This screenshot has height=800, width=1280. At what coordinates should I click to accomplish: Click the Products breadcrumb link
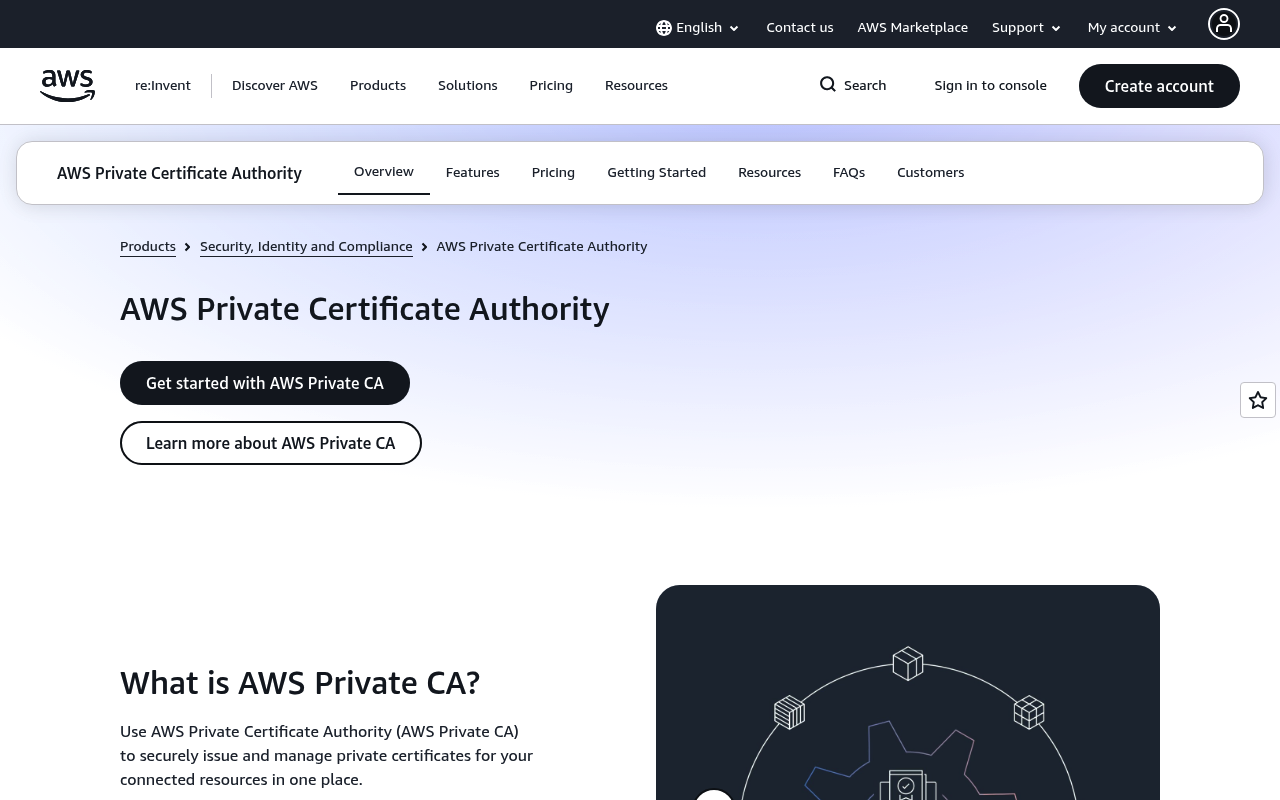[148, 247]
